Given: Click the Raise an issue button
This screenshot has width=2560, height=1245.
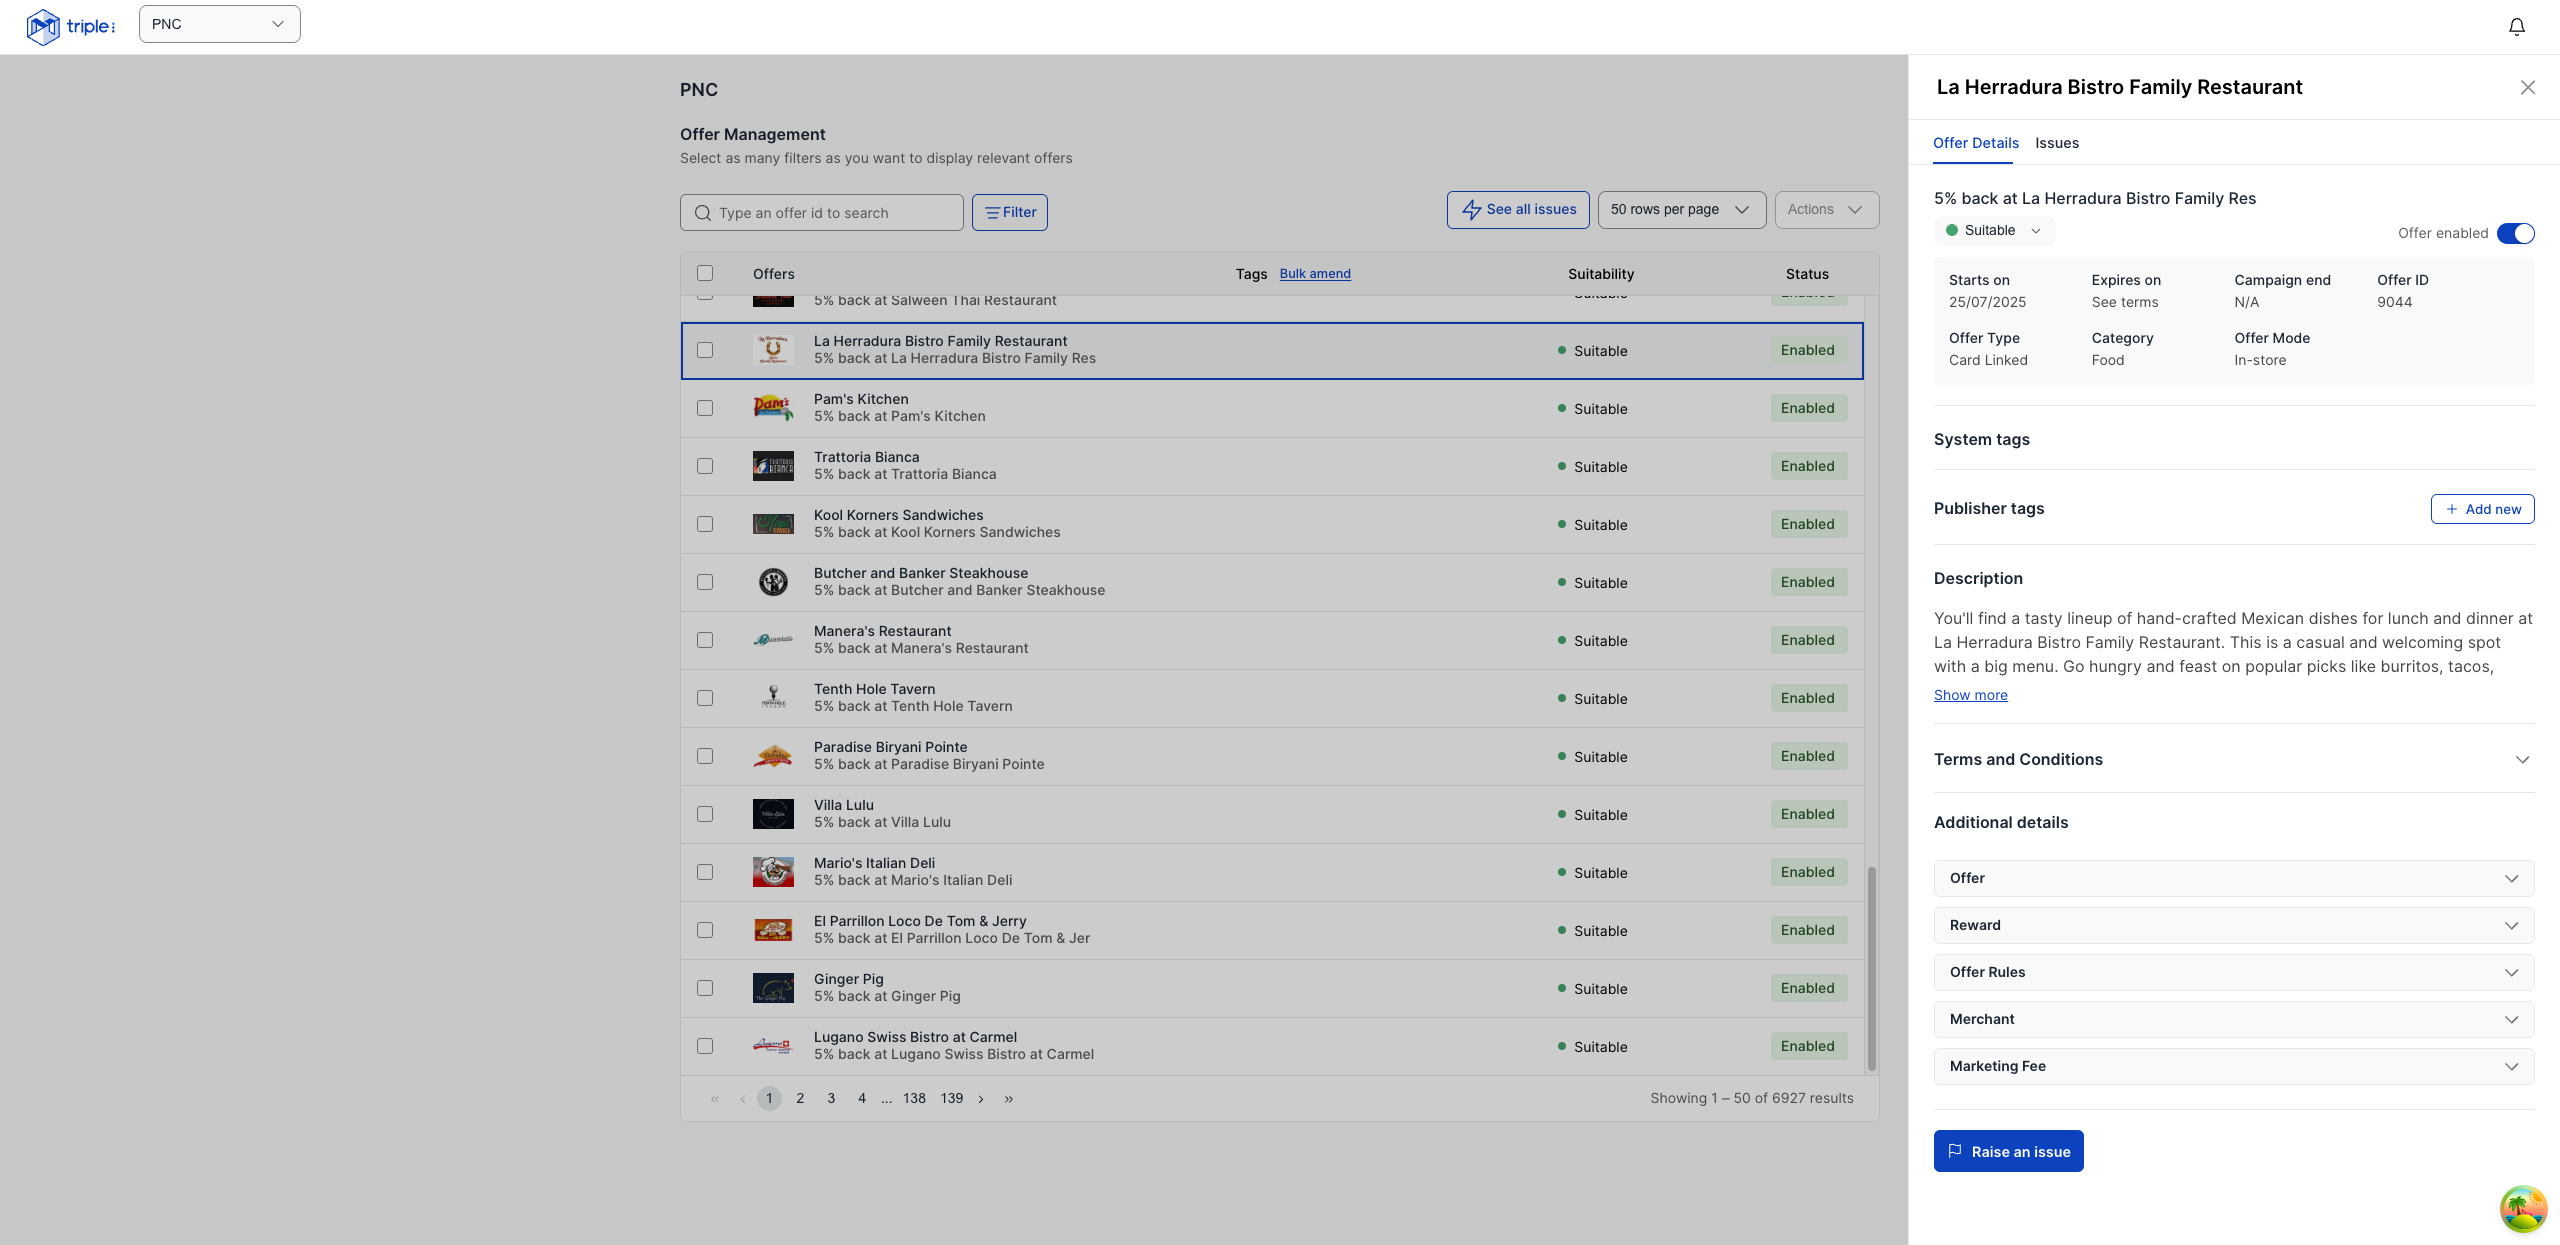Looking at the screenshot, I should pos(2008,1151).
